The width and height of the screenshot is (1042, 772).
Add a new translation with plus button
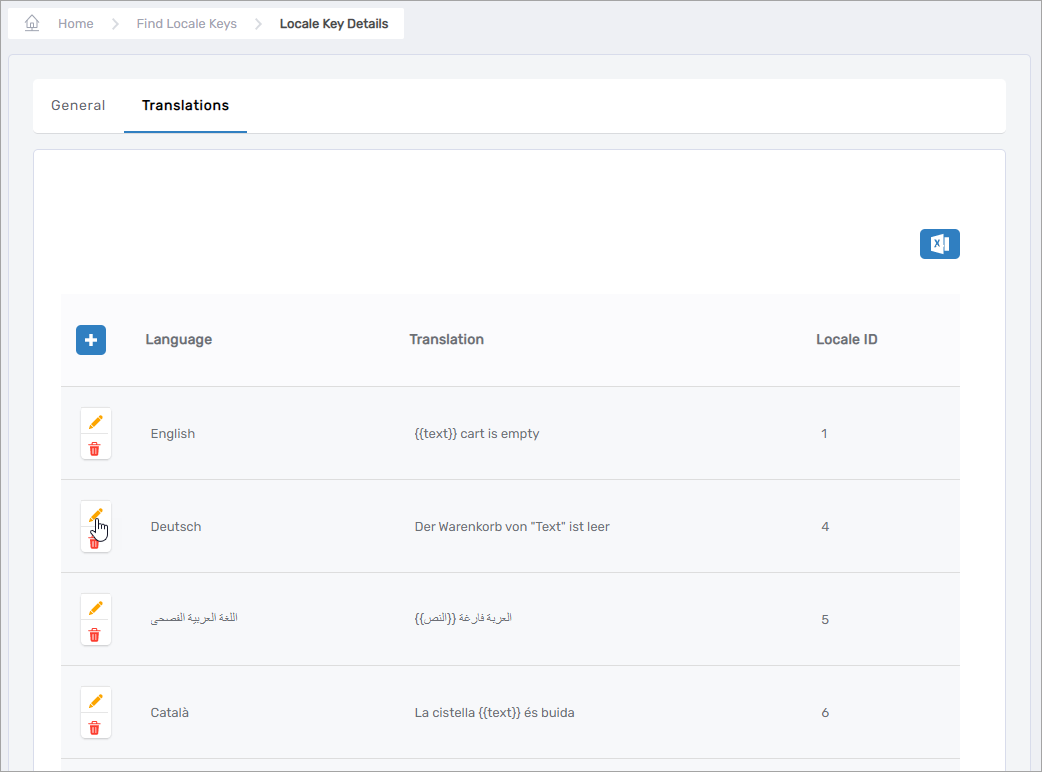(x=91, y=340)
